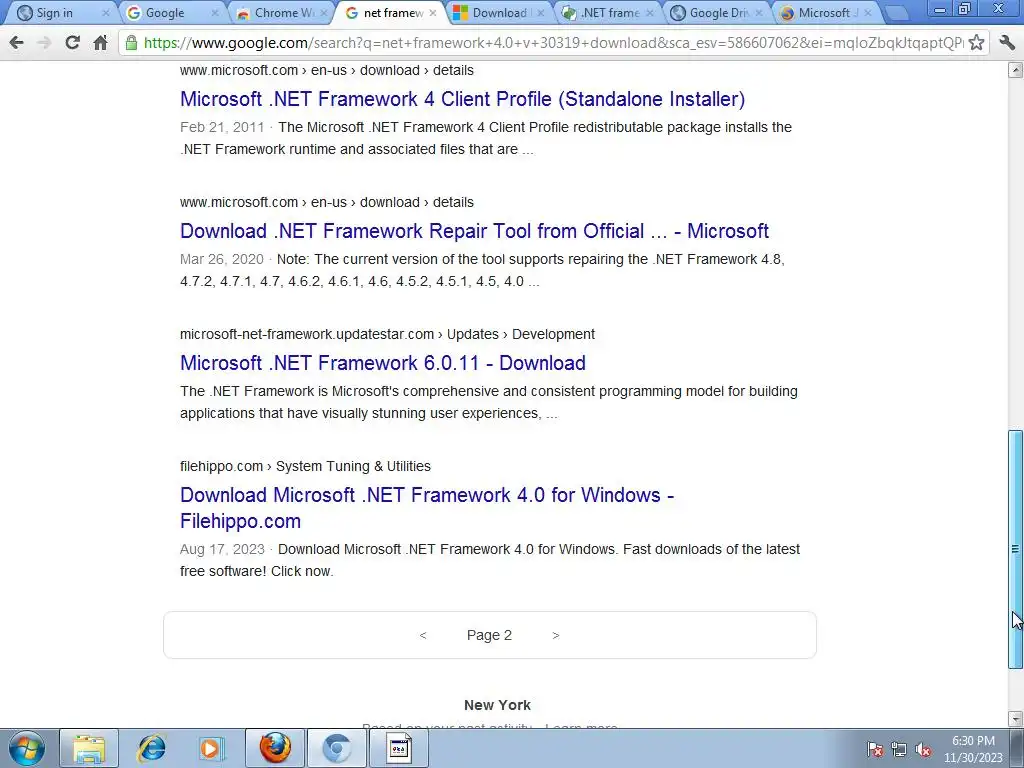This screenshot has width=1024, height=768.
Task: Bookmark this page with the star icon
Action: pos(976,43)
